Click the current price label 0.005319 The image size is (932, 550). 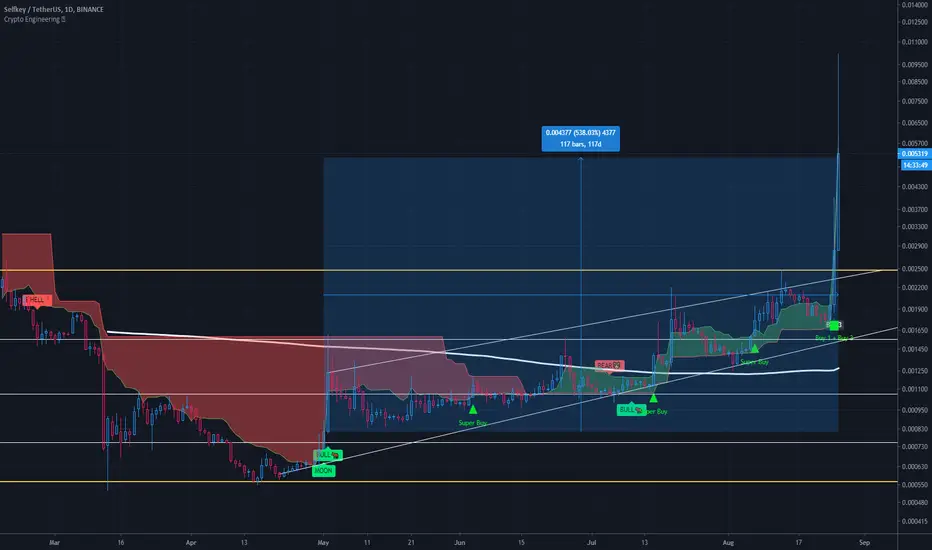pyautogui.click(x=915, y=154)
